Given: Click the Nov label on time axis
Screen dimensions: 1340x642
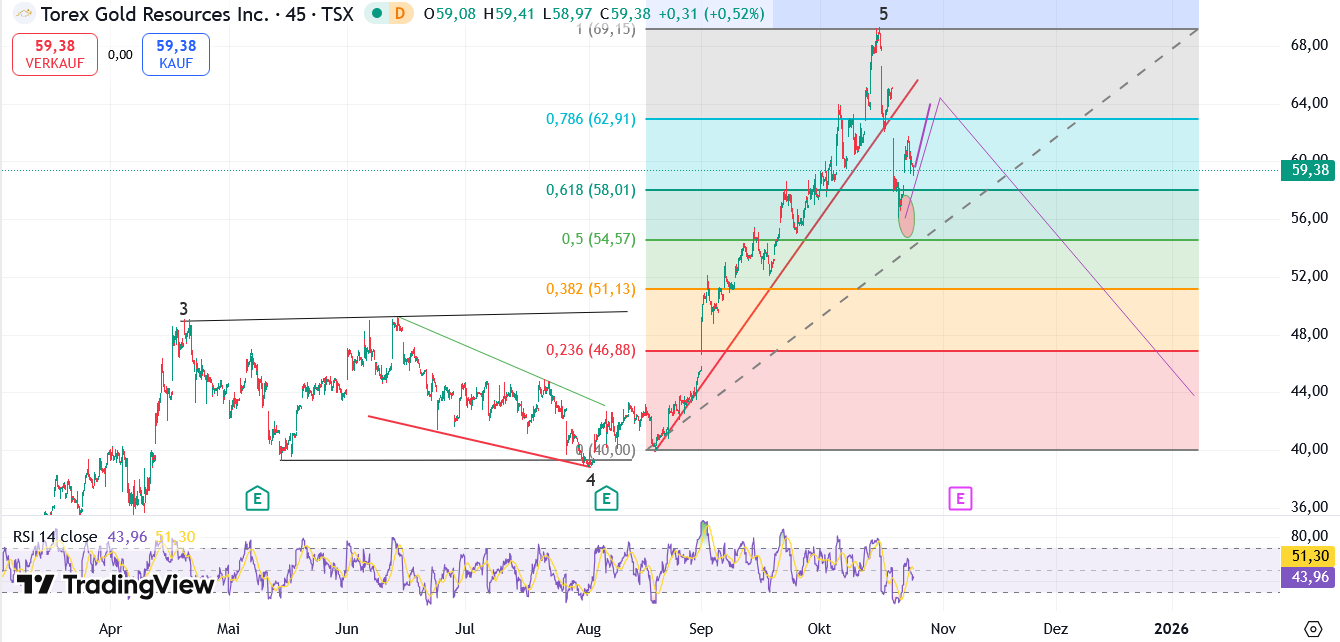Looking at the screenshot, I should (x=943, y=629).
